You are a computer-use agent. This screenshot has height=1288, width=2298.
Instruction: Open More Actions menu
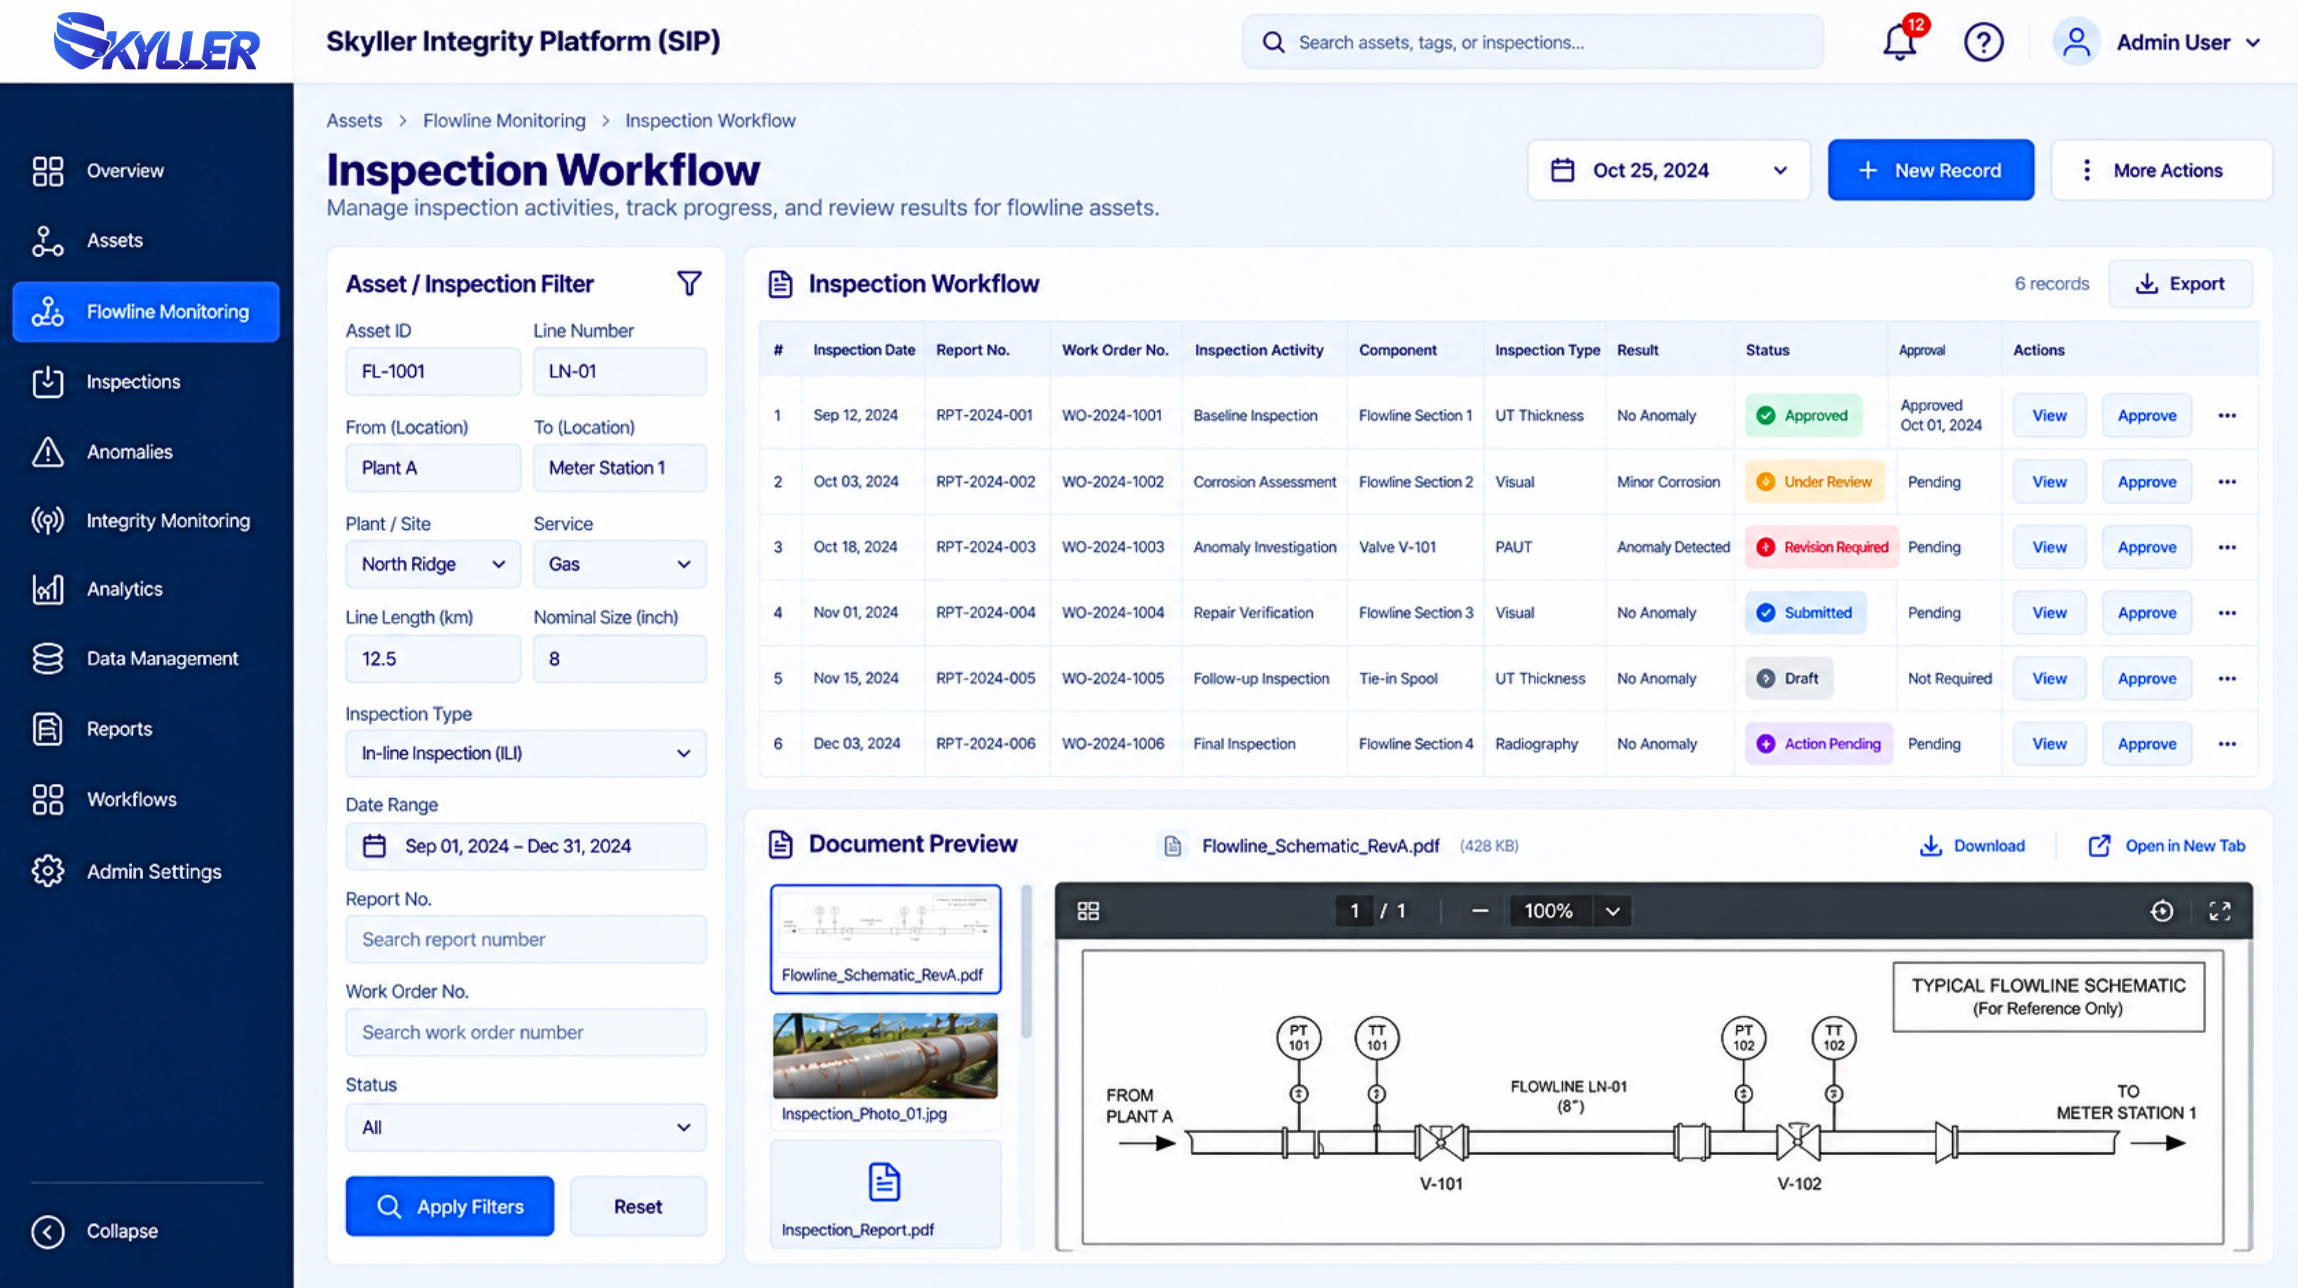click(2161, 170)
